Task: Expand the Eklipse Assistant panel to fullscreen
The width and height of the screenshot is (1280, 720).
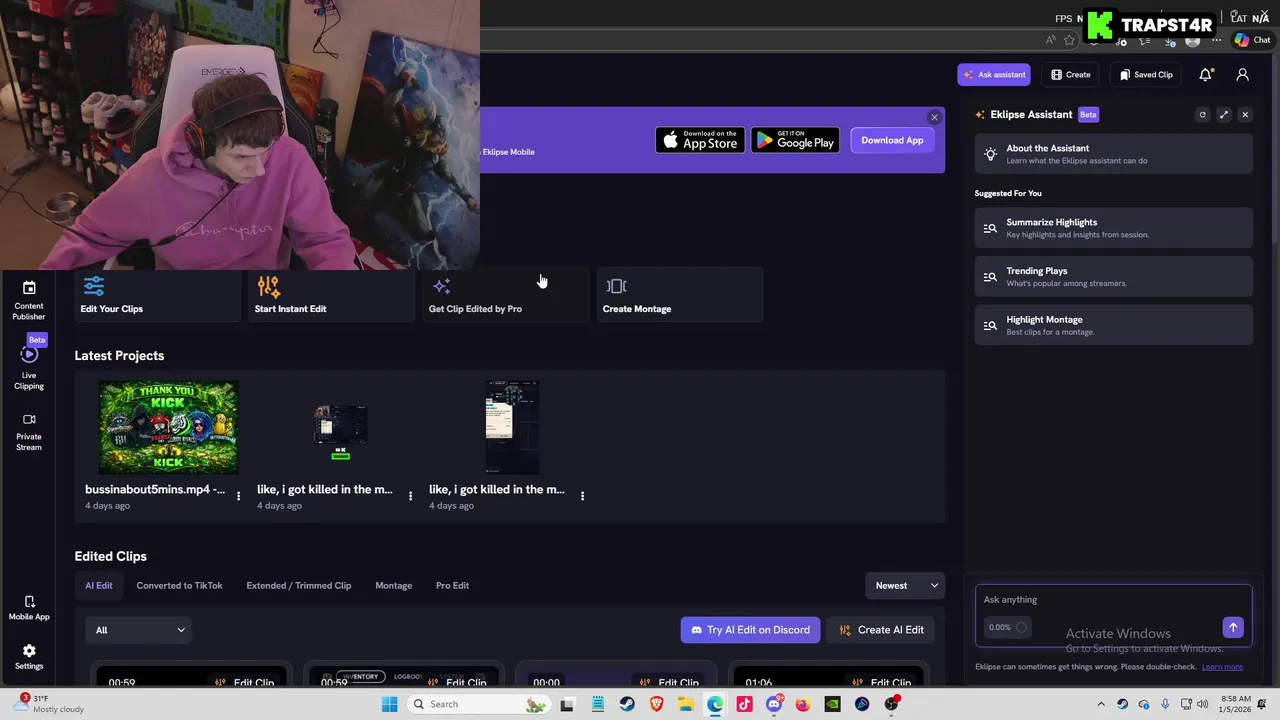Action: [1224, 115]
